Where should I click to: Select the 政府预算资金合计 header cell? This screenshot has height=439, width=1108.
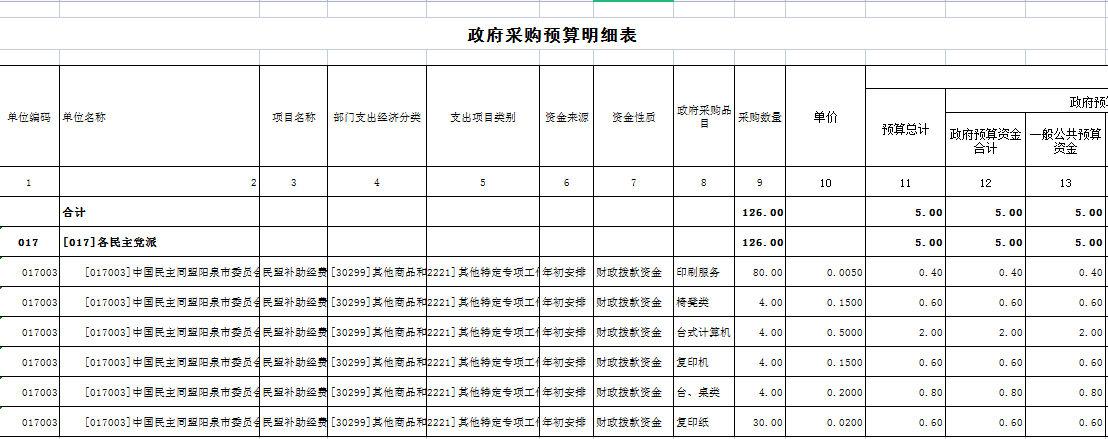click(985, 140)
